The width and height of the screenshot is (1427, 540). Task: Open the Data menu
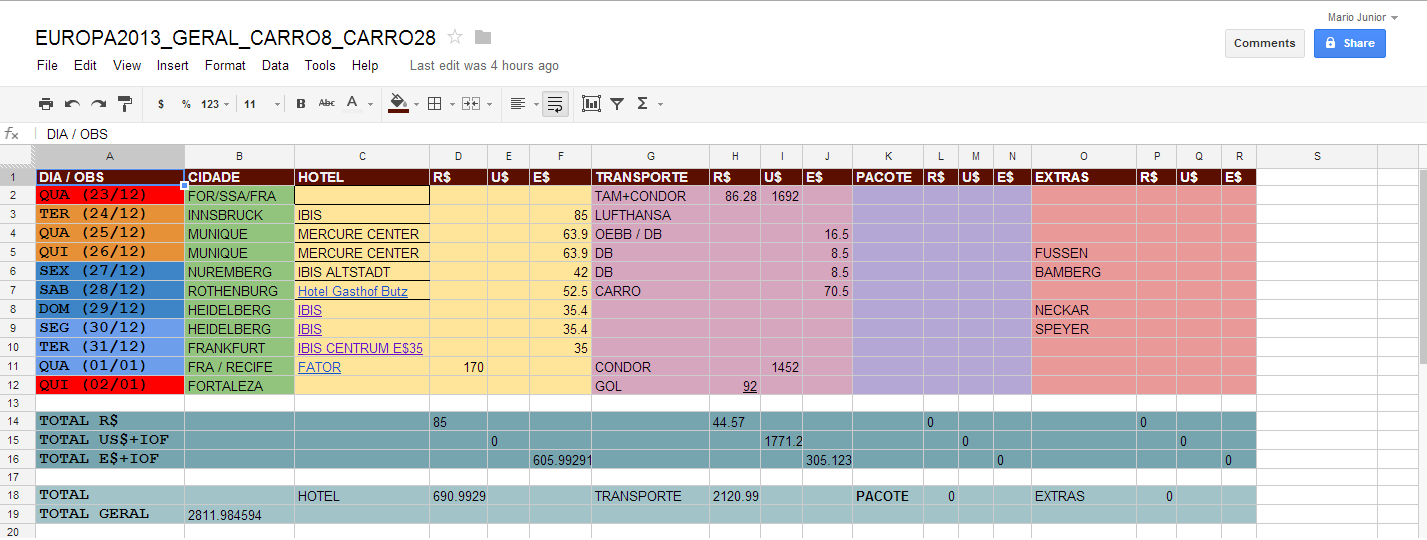click(x=275, y=65)
